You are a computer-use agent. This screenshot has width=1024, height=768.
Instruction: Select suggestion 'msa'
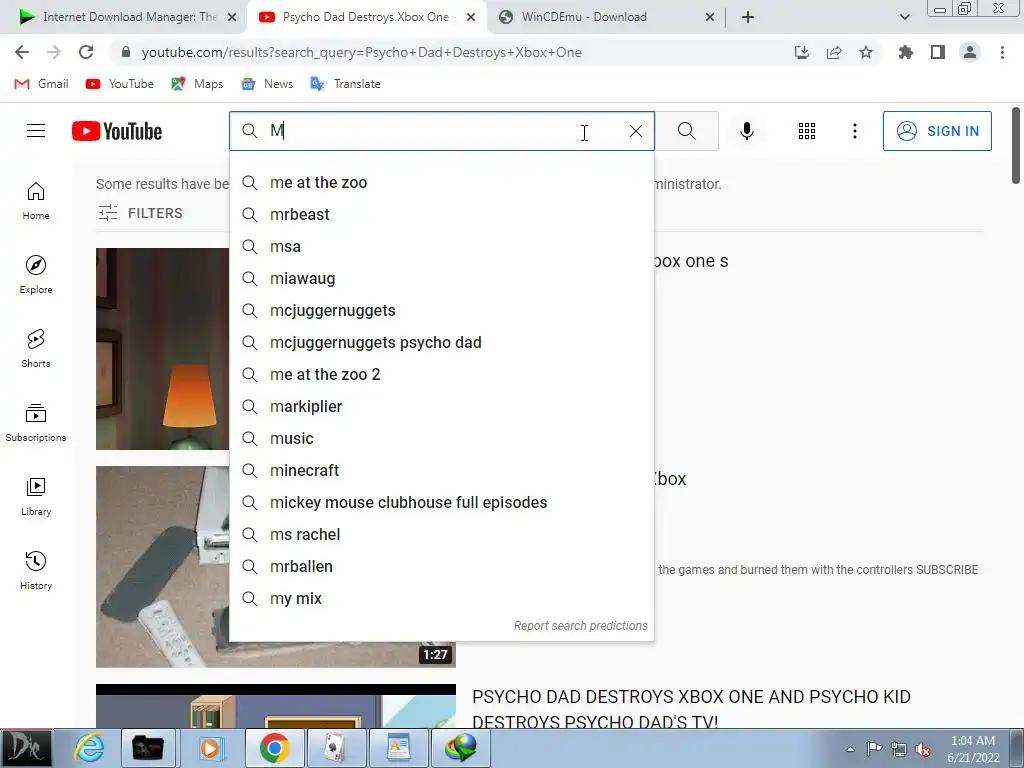click(441, 247)
